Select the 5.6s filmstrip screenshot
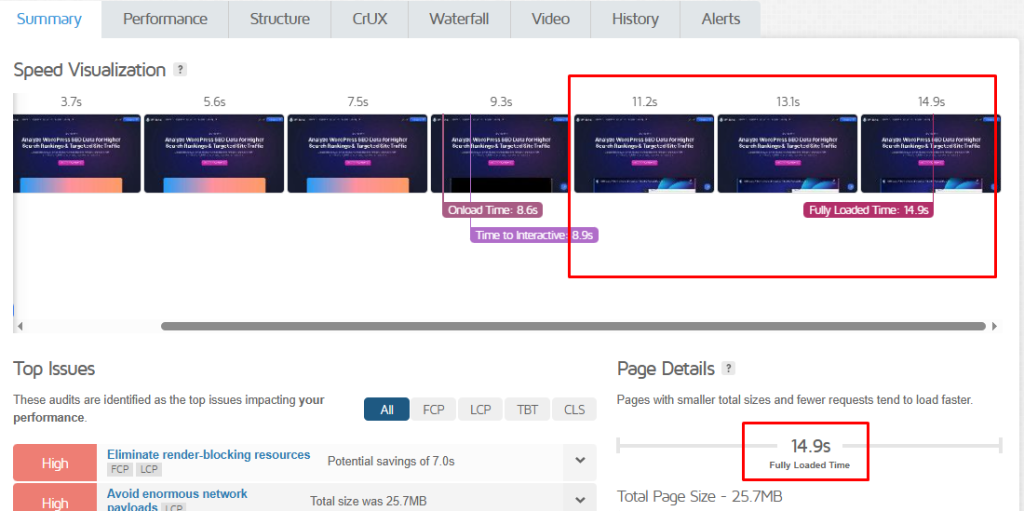The image size is (1024, 511). pos(214,154)
